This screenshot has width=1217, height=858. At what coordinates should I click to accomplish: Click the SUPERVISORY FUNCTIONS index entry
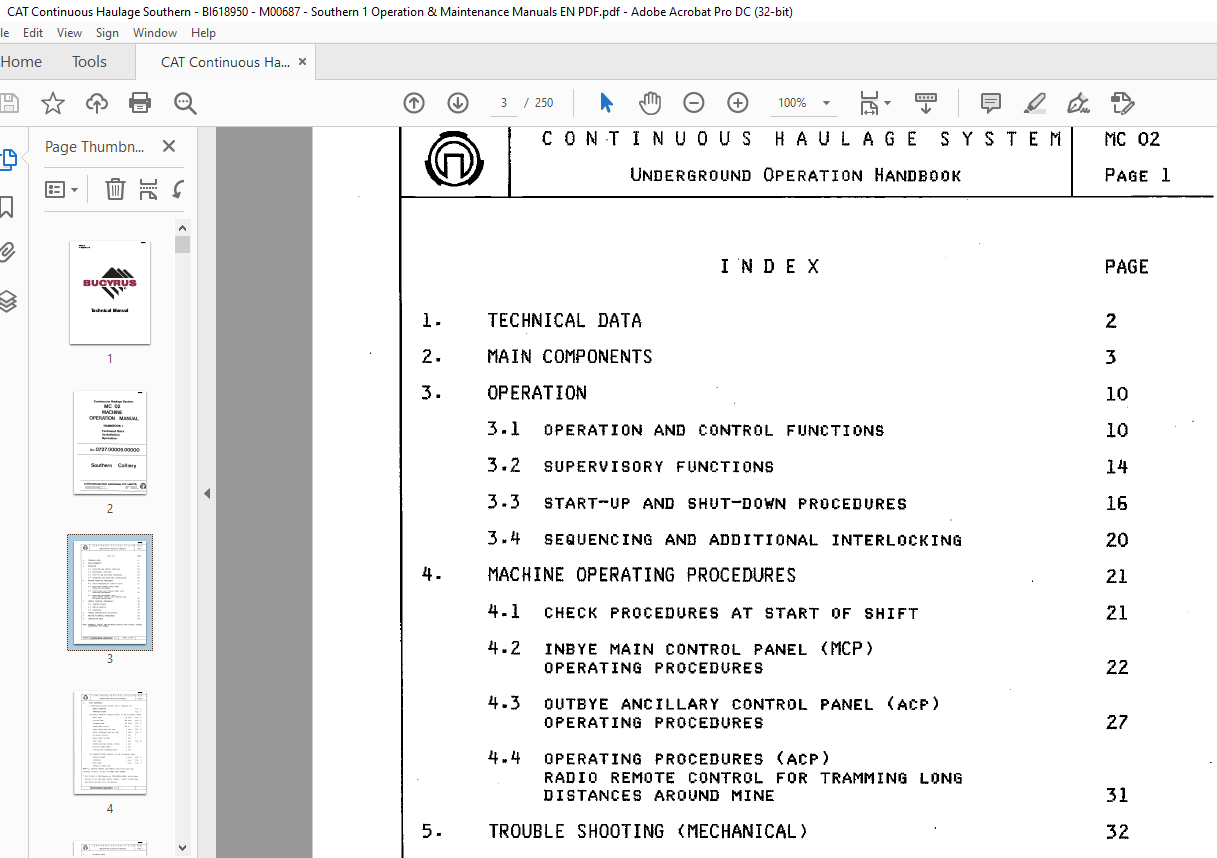[x=659, y=467]
